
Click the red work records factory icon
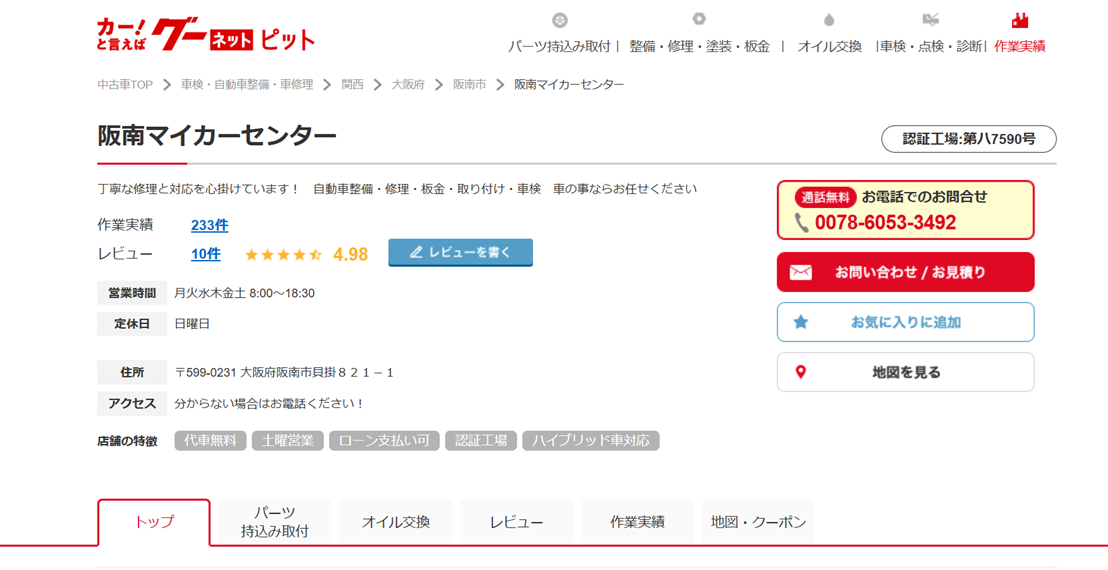tap(1020, 20)
